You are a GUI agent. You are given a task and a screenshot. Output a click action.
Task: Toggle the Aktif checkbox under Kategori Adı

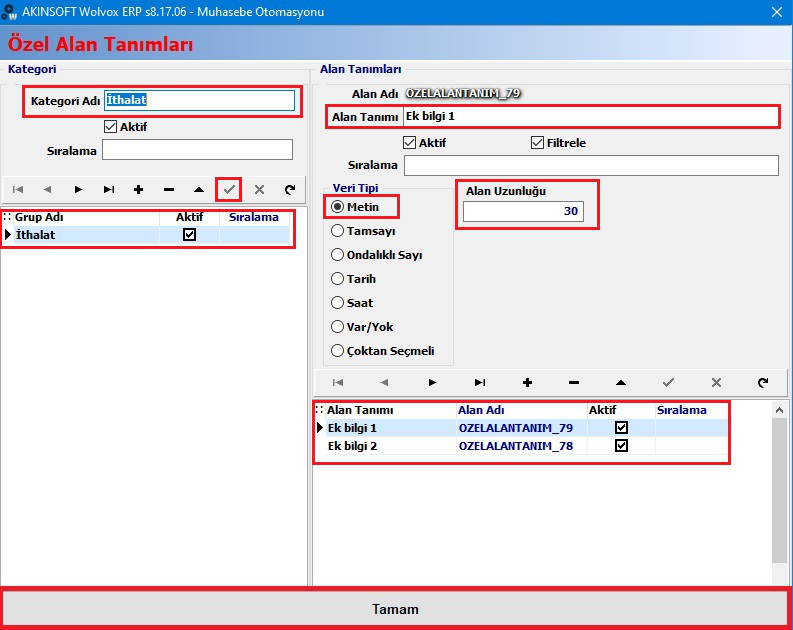[110, 126]
